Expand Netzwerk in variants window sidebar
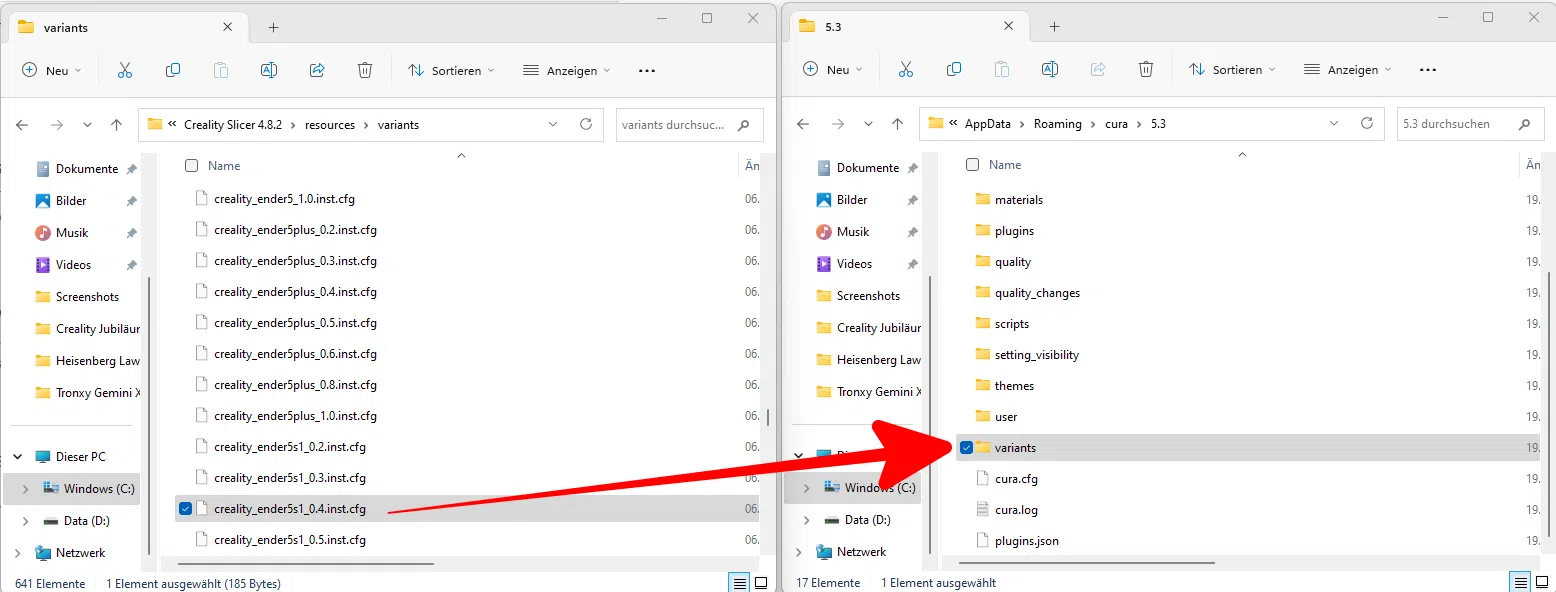 [x=18, y=553]
